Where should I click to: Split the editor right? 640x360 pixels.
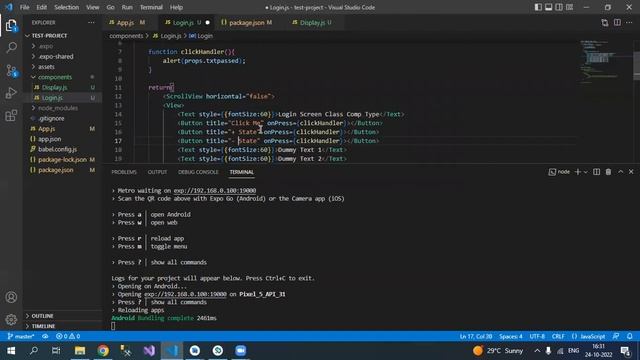pos(617,22)
